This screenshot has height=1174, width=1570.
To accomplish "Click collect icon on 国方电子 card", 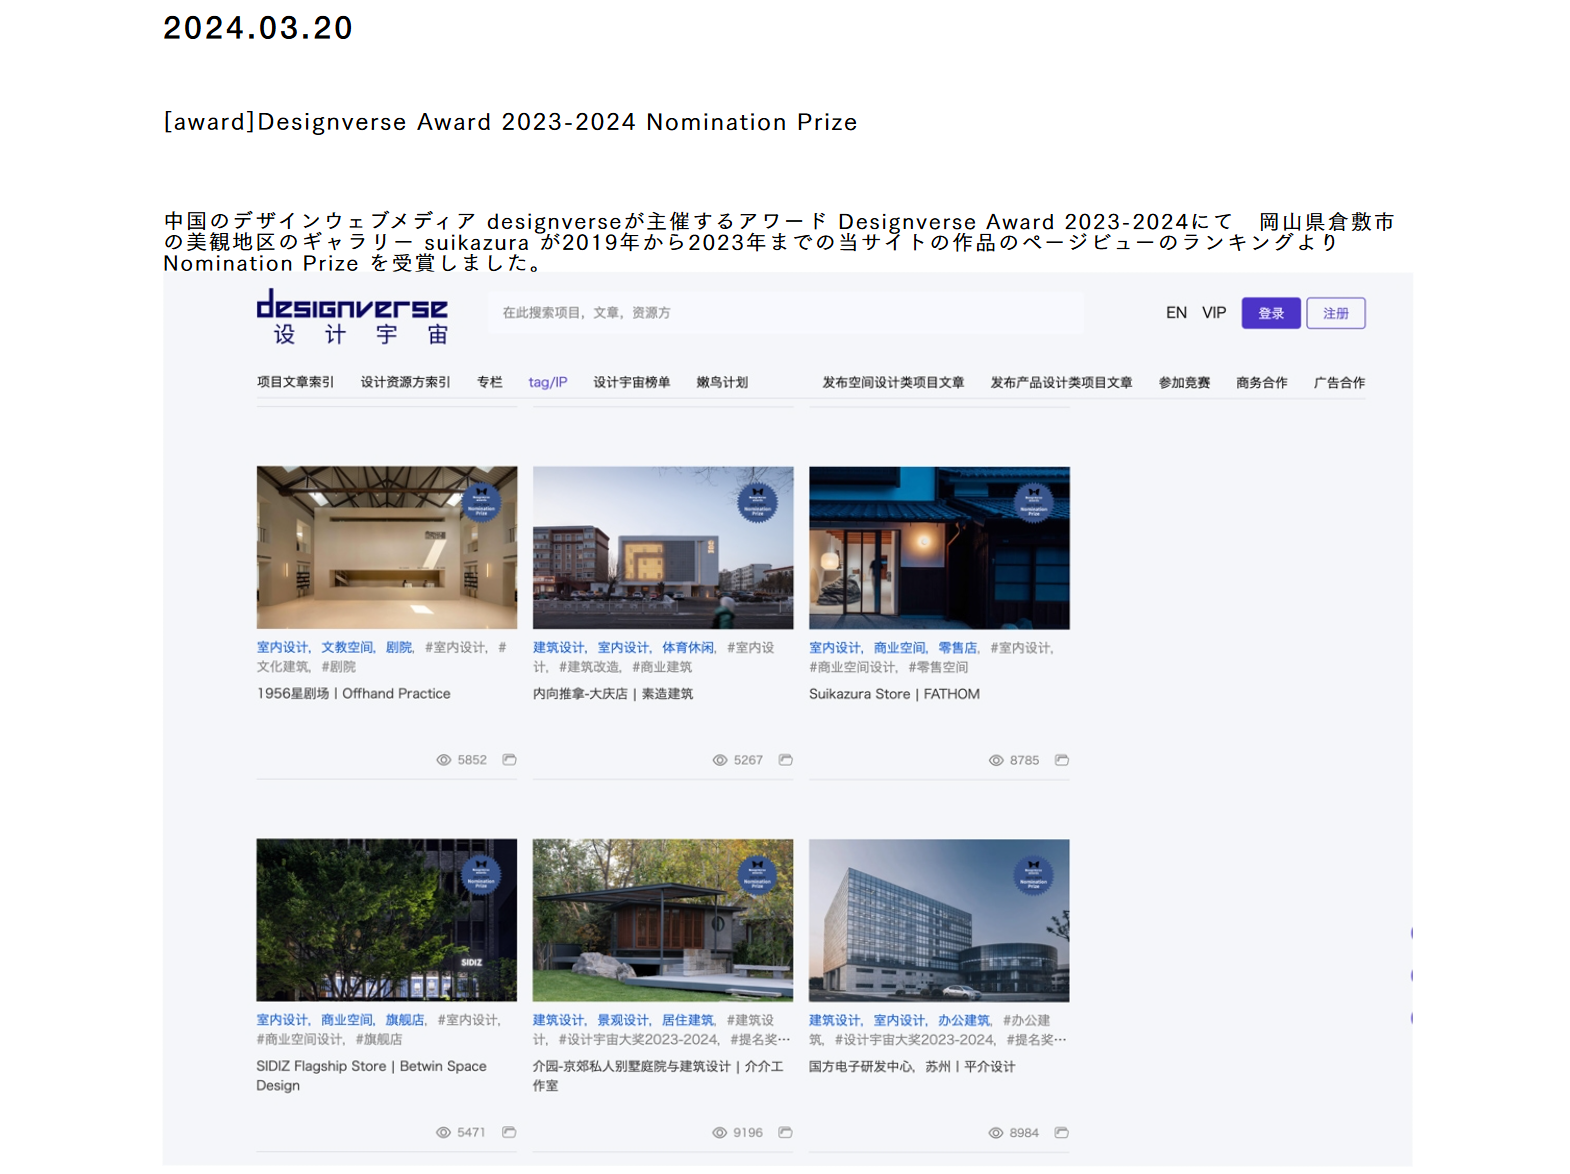I will (1062, 1132).
